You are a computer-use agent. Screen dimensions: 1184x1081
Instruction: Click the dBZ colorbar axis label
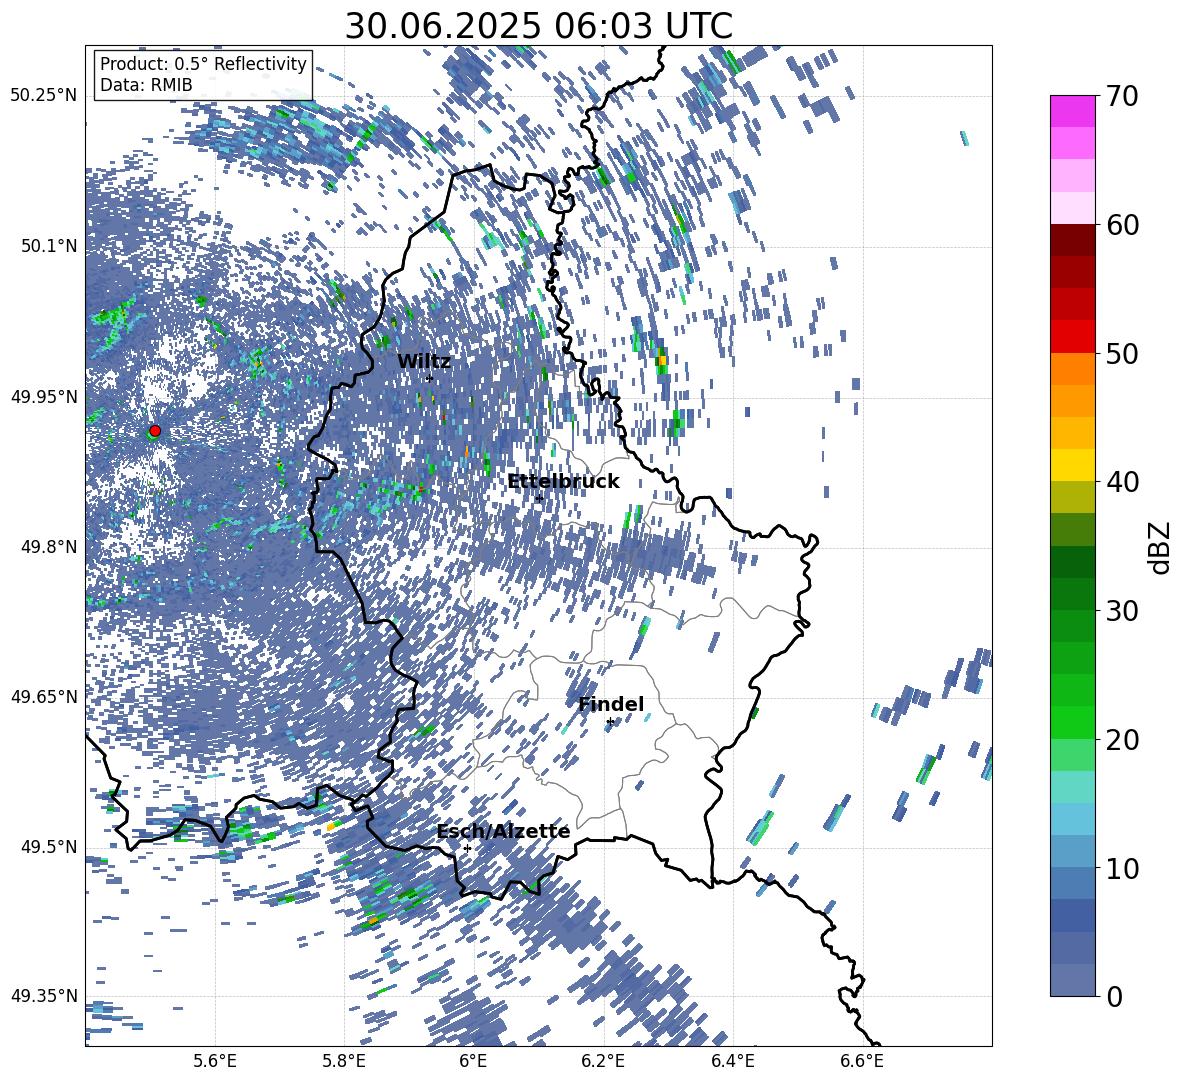[x=1161, y=547]
